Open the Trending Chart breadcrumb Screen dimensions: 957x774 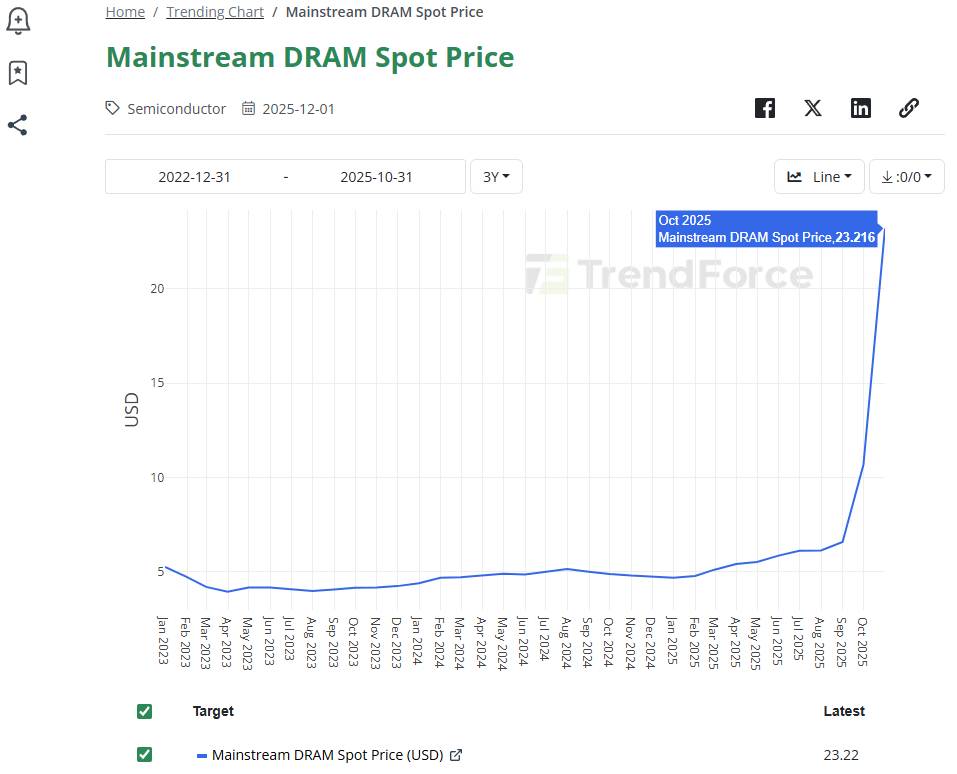(215, 12)
